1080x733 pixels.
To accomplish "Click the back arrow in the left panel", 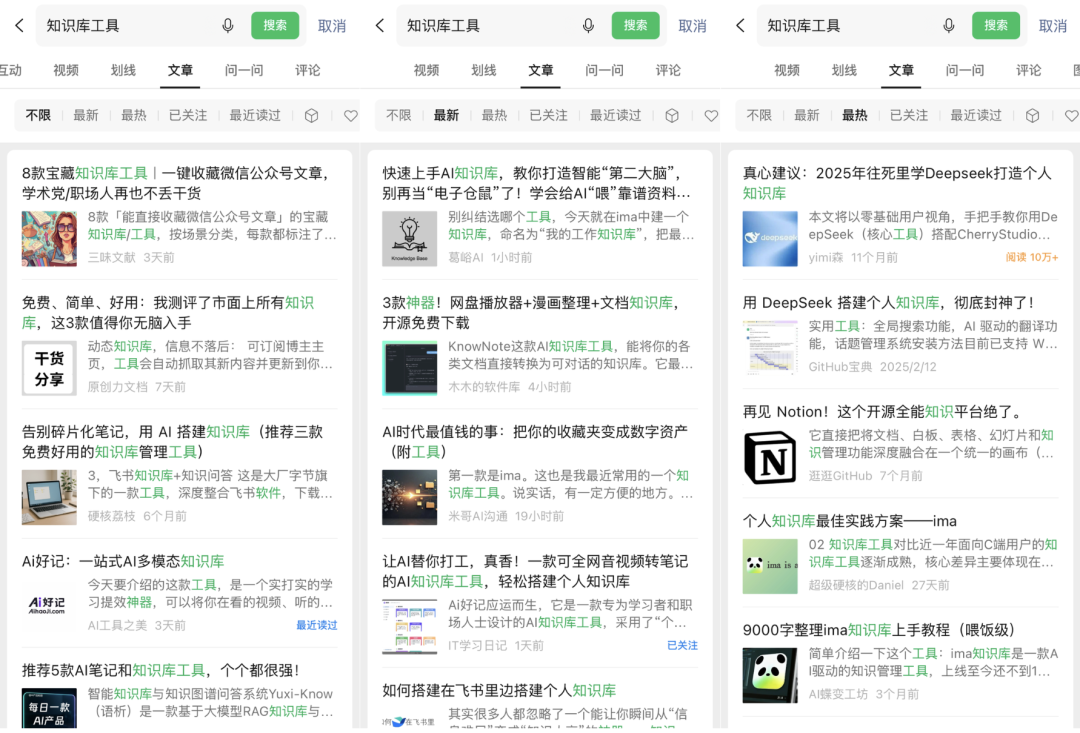I will pos(19,26).
